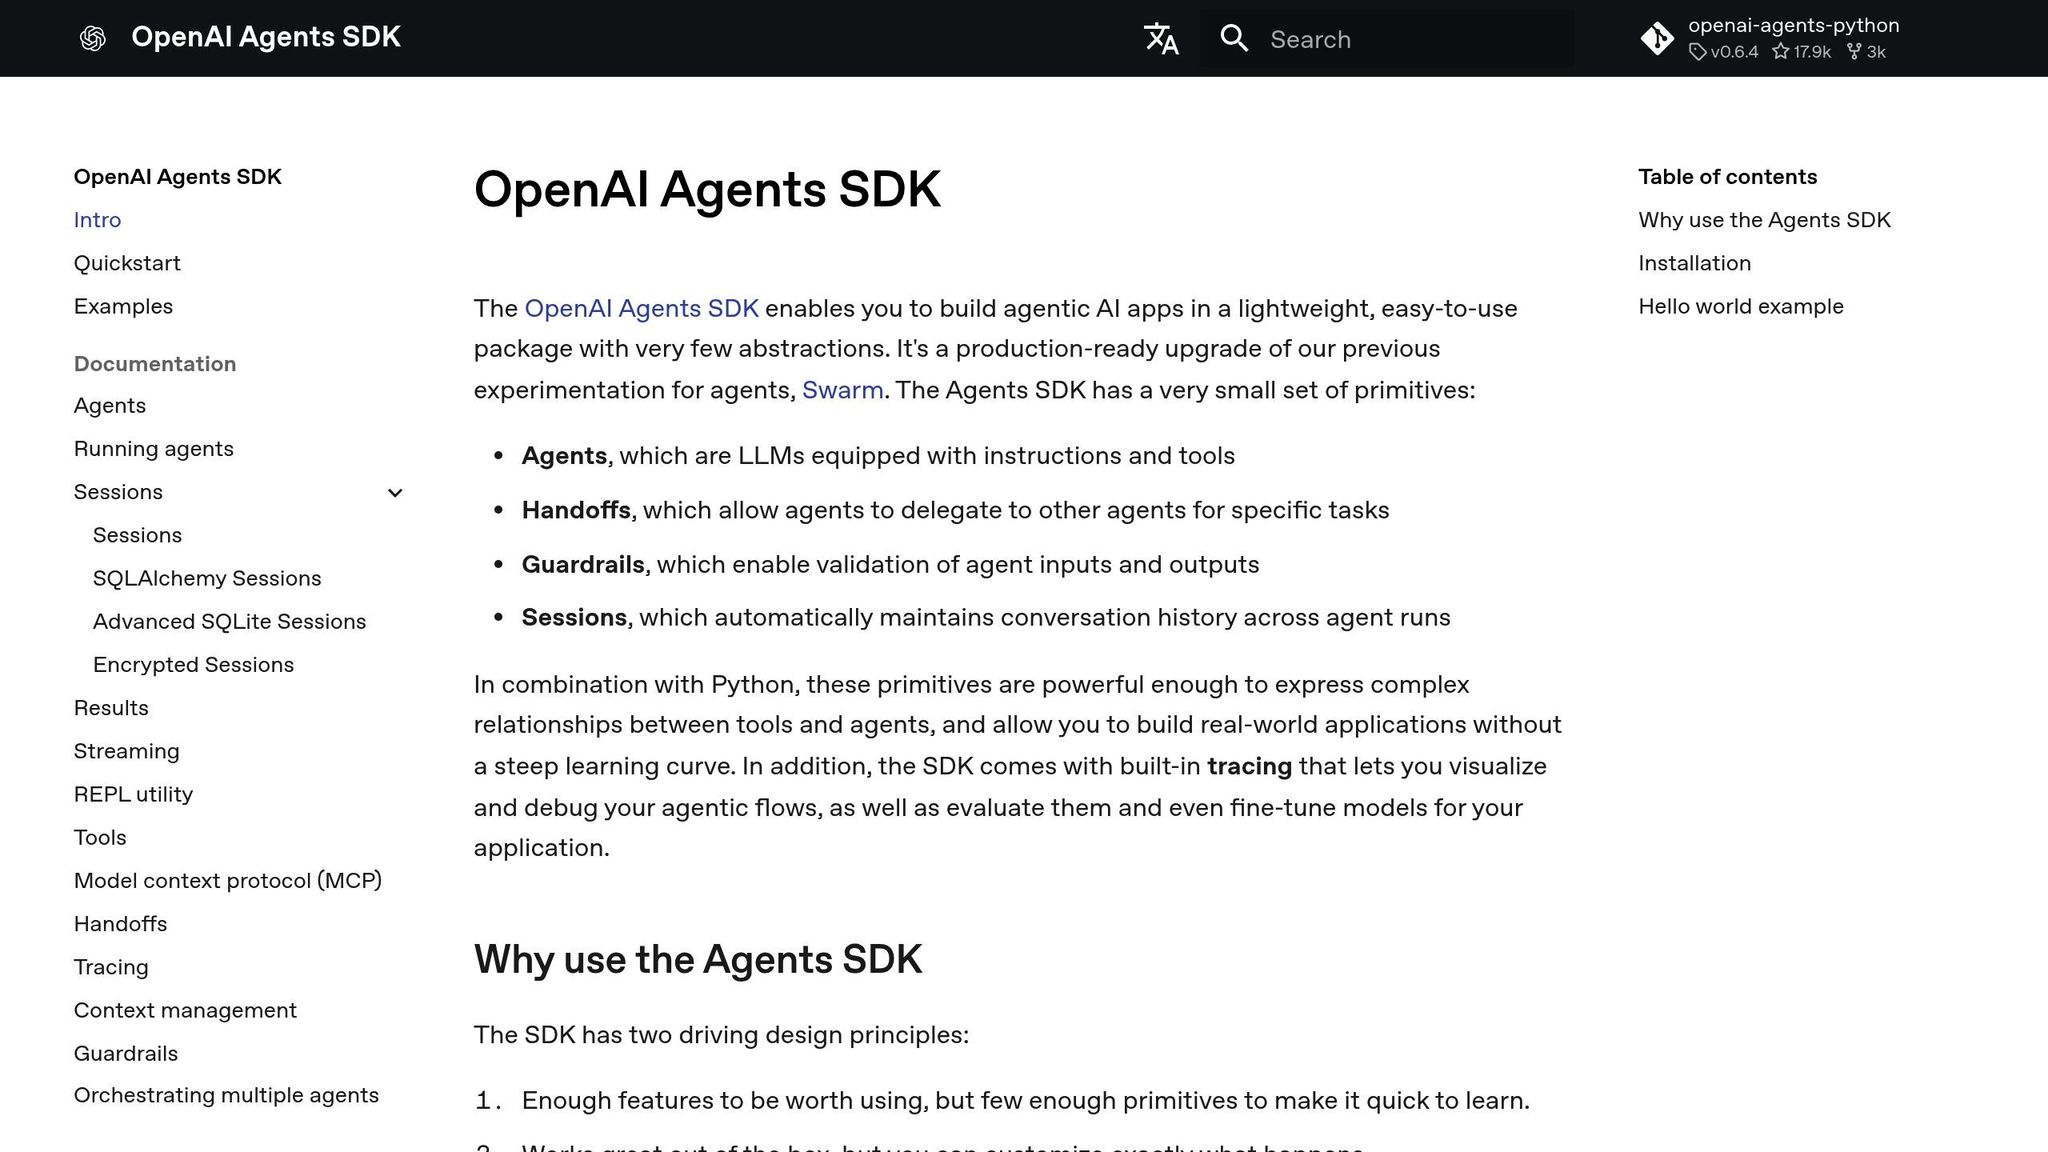This screenshot has width=2048, height=1152.
Task: Collapse the Sessions section in the sidebar
Action: 394,492
